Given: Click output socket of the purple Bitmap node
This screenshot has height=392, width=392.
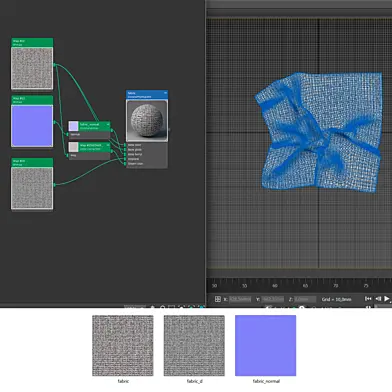Looking at the screenshot, I should pos(54,122).
